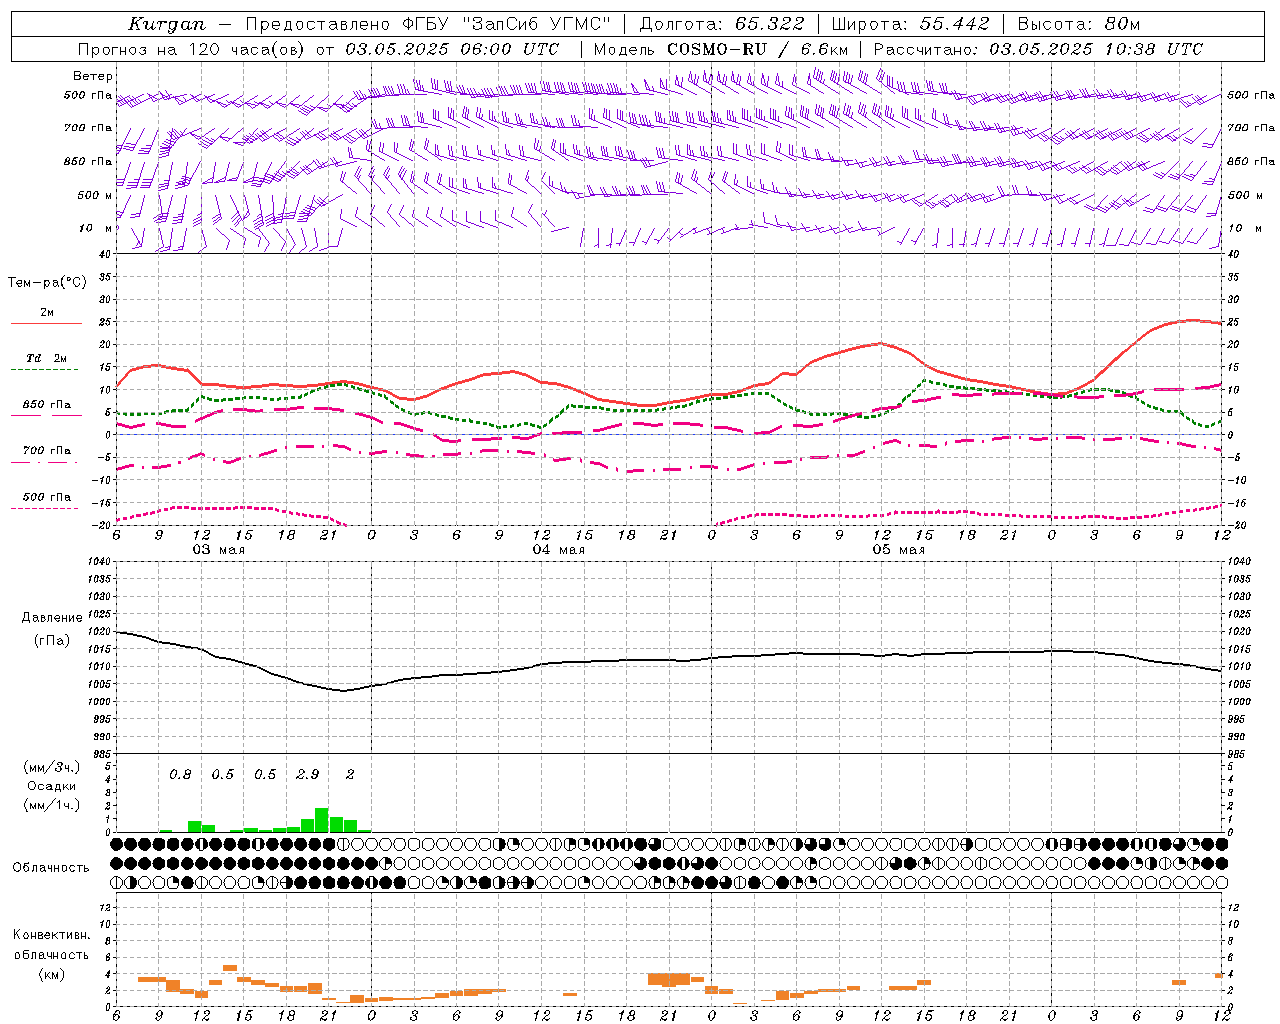This screenshot has height=1024, width=1280.
Task: Click the "Облачность" label beside cloud circle rows
Action: click(x=51, y=868)
